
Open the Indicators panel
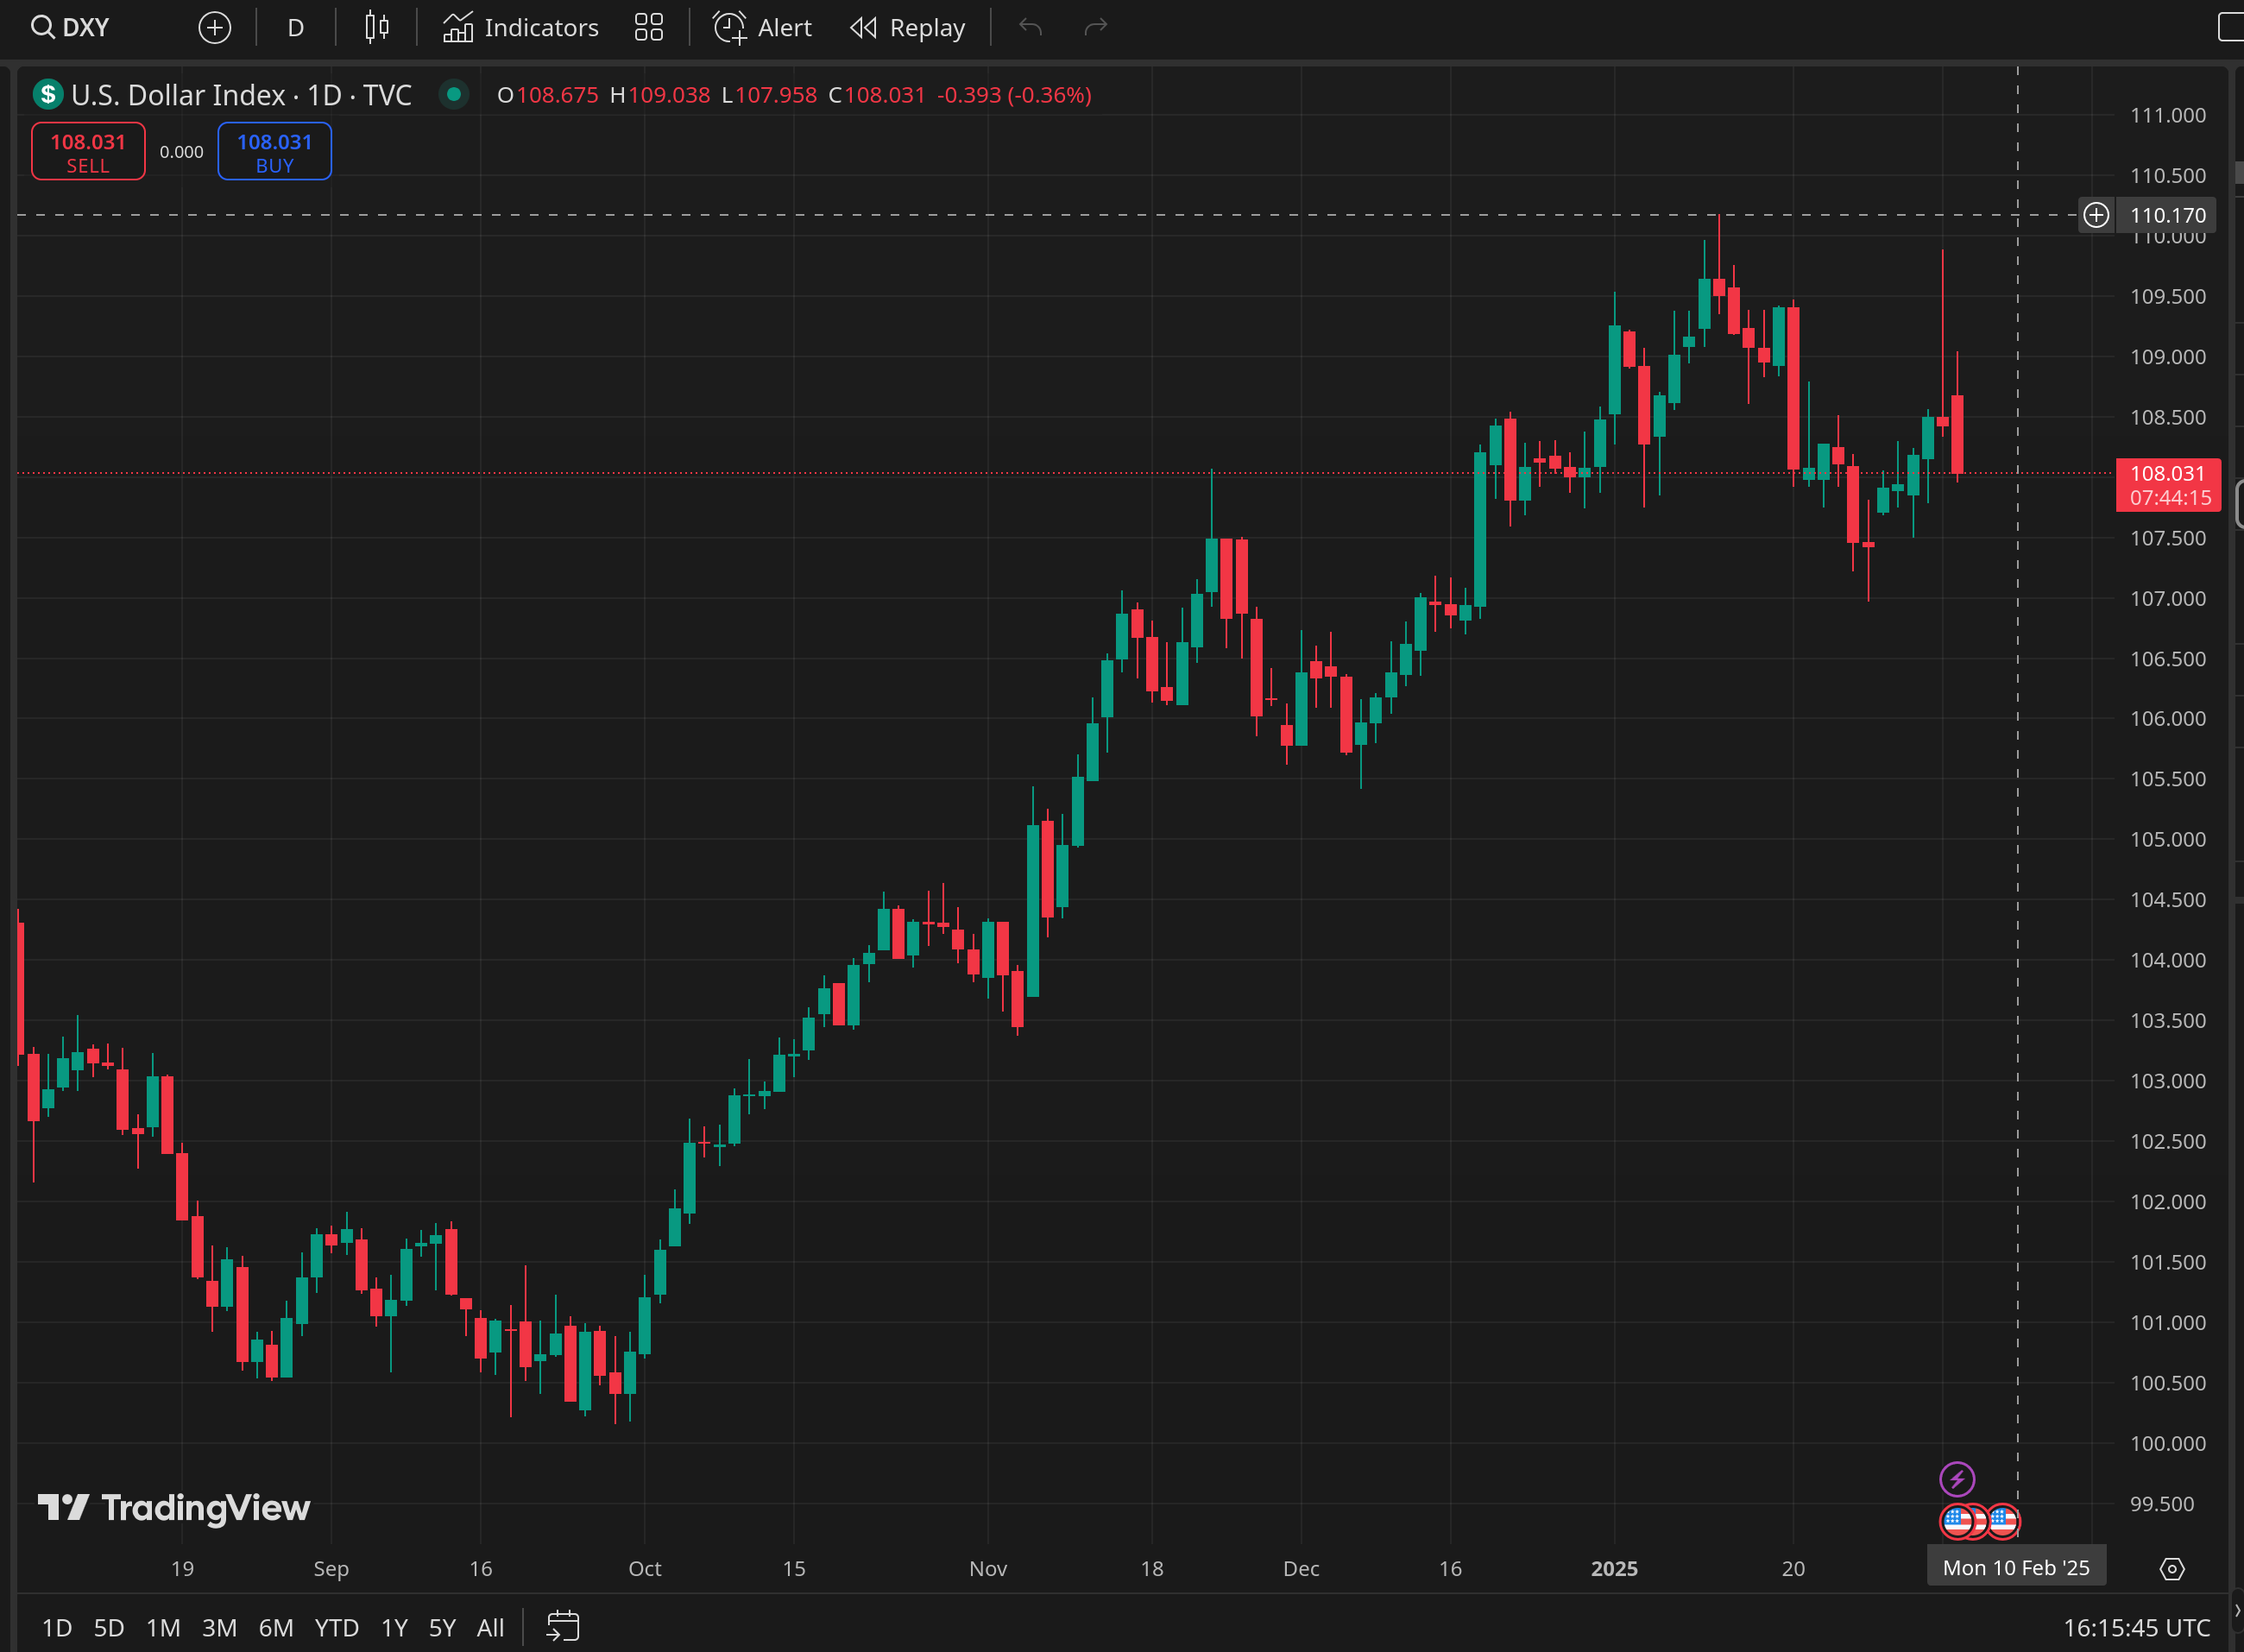pyautogui.click(x=521, y=28)
